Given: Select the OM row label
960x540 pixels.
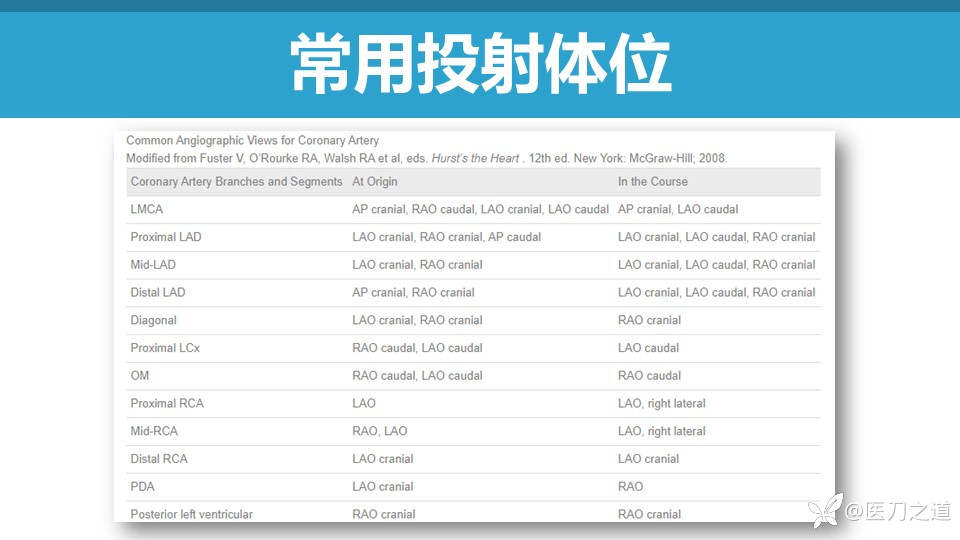Looking at the screenshot, I should click(x=140, y=376).
